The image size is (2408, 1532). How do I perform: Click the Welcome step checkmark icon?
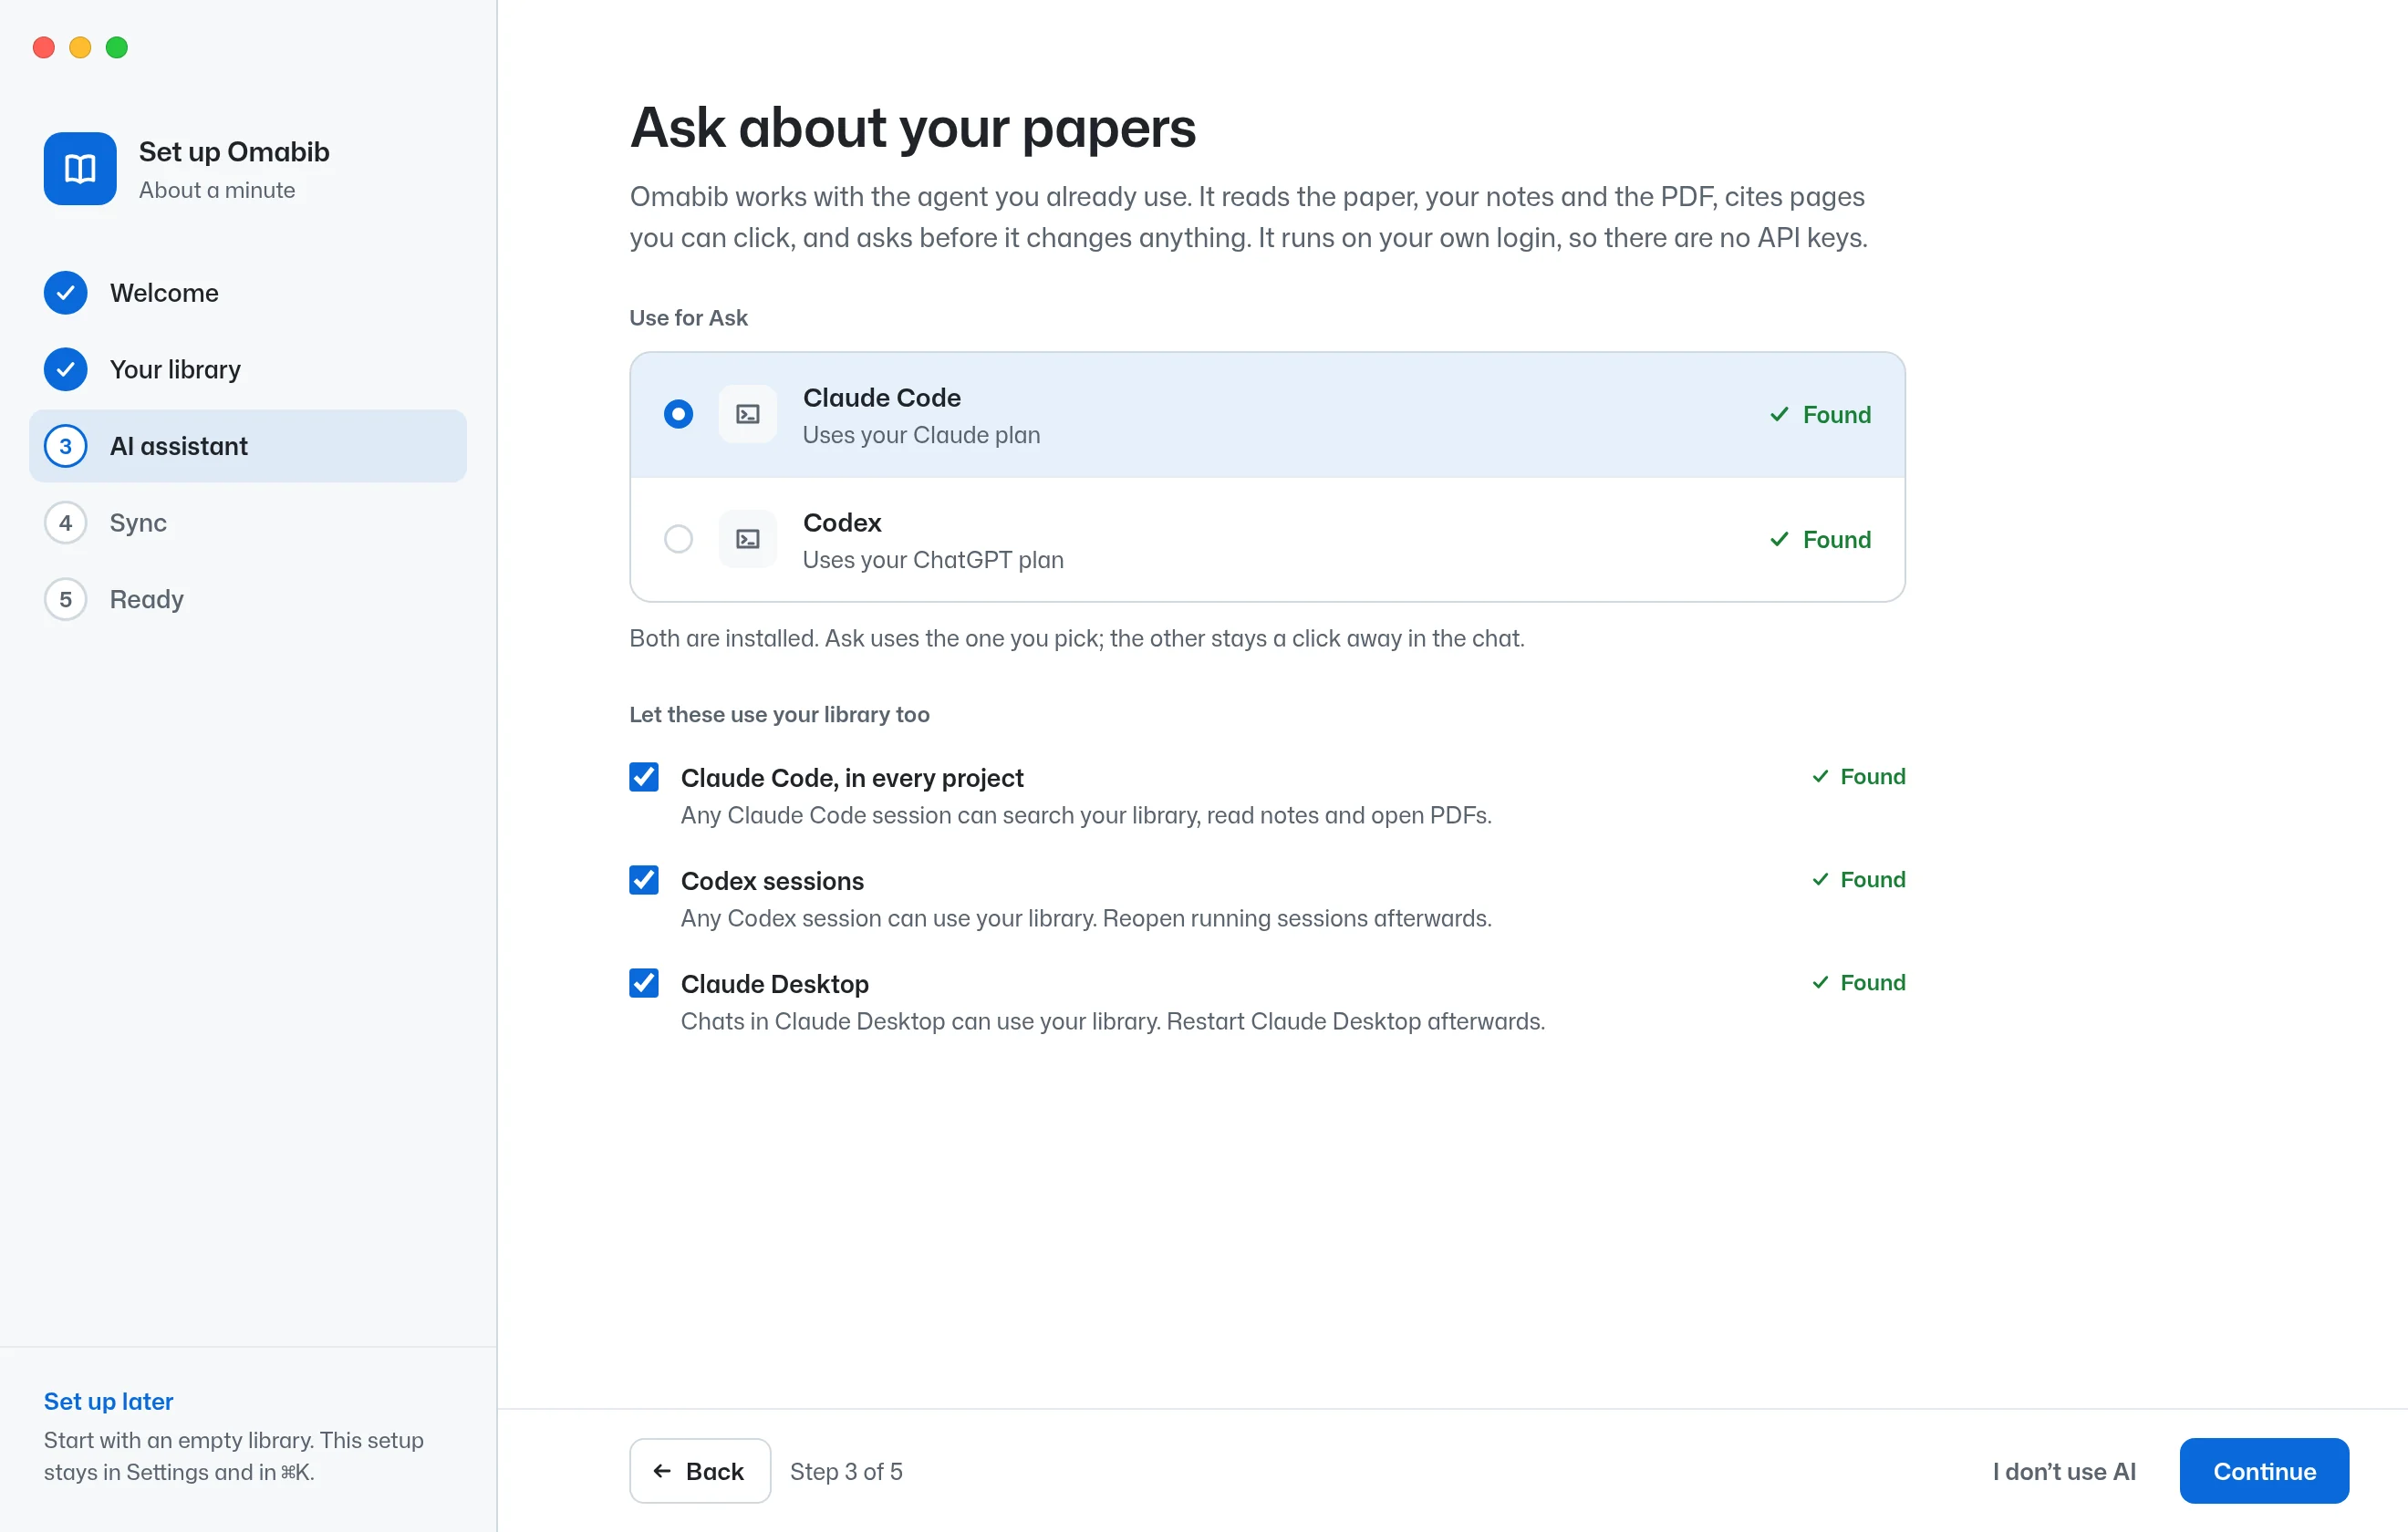pyautogui.click(x=65, y=293)
